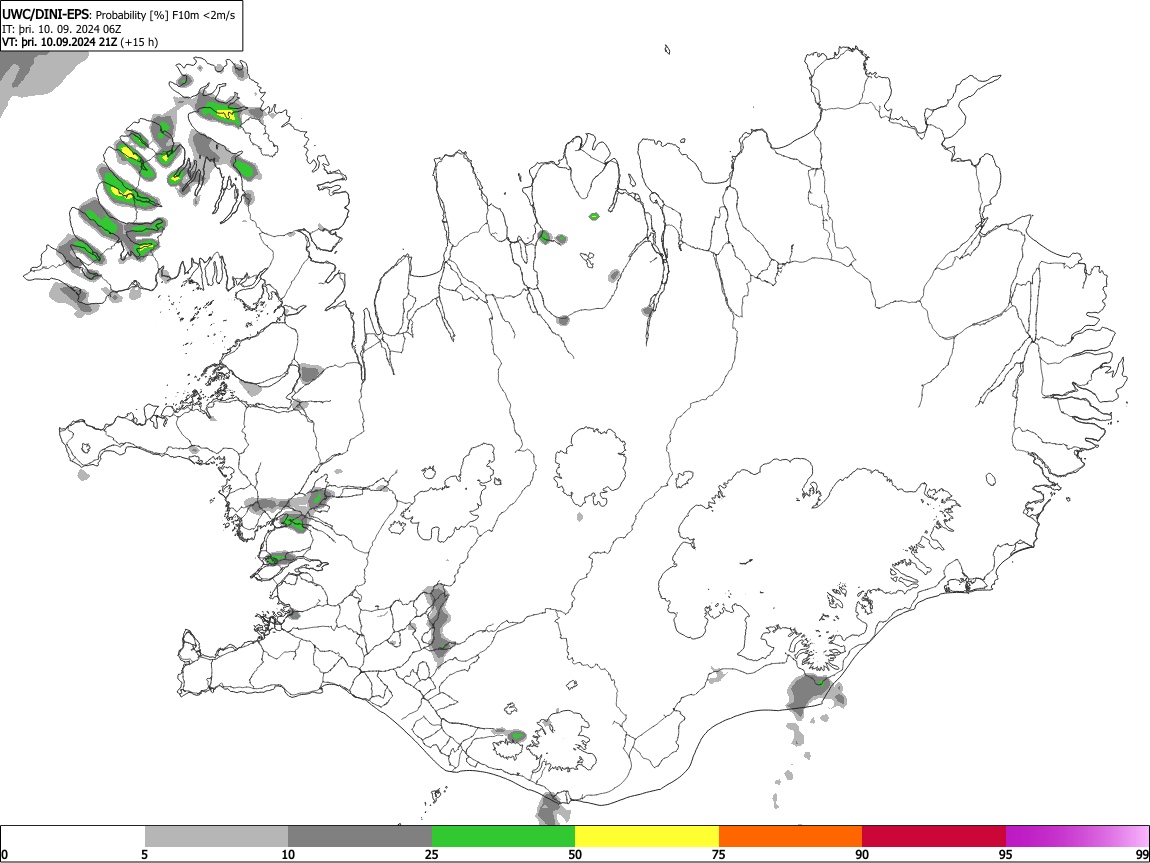Click the white 0-5% legend segment
This screenshot has width=1150, height=863.
coord(73,837)
